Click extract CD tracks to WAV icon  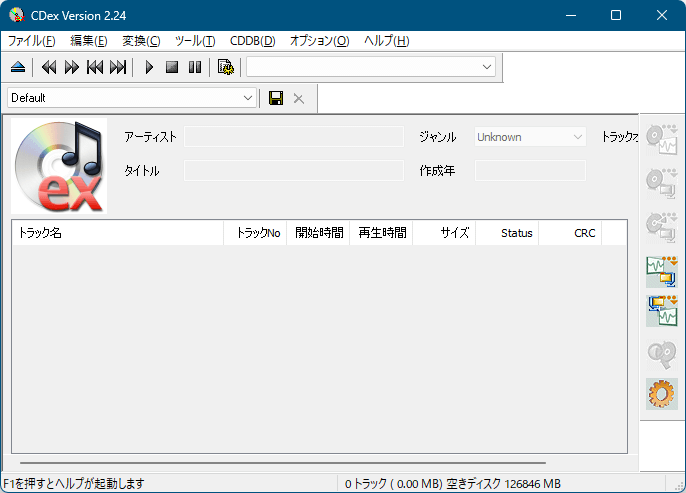pyautogui.click(x=662, y=140)
